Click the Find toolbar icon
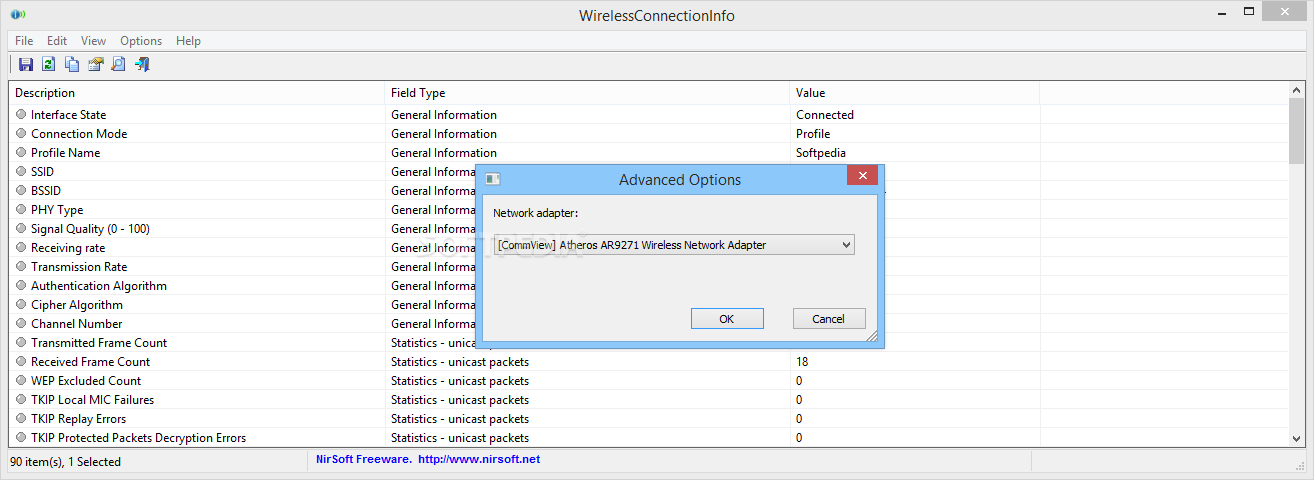Viewport: 1314px width, 480px height. click(x=118, y=65)
